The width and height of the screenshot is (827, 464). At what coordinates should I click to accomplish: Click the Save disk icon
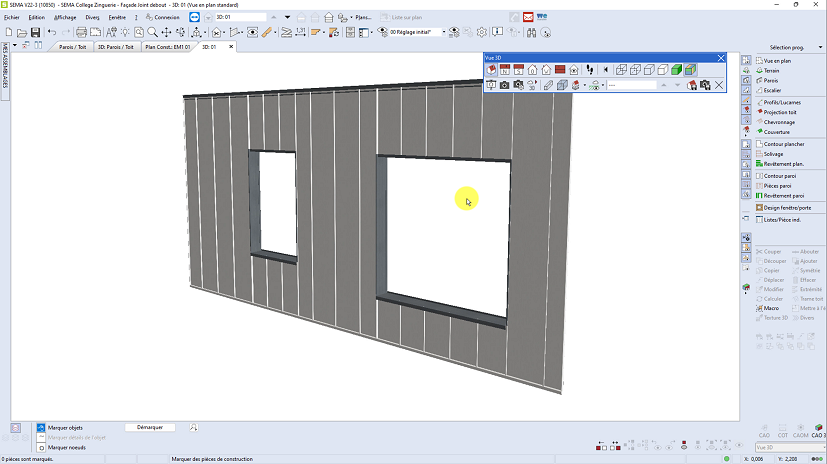tap(36, 33)
